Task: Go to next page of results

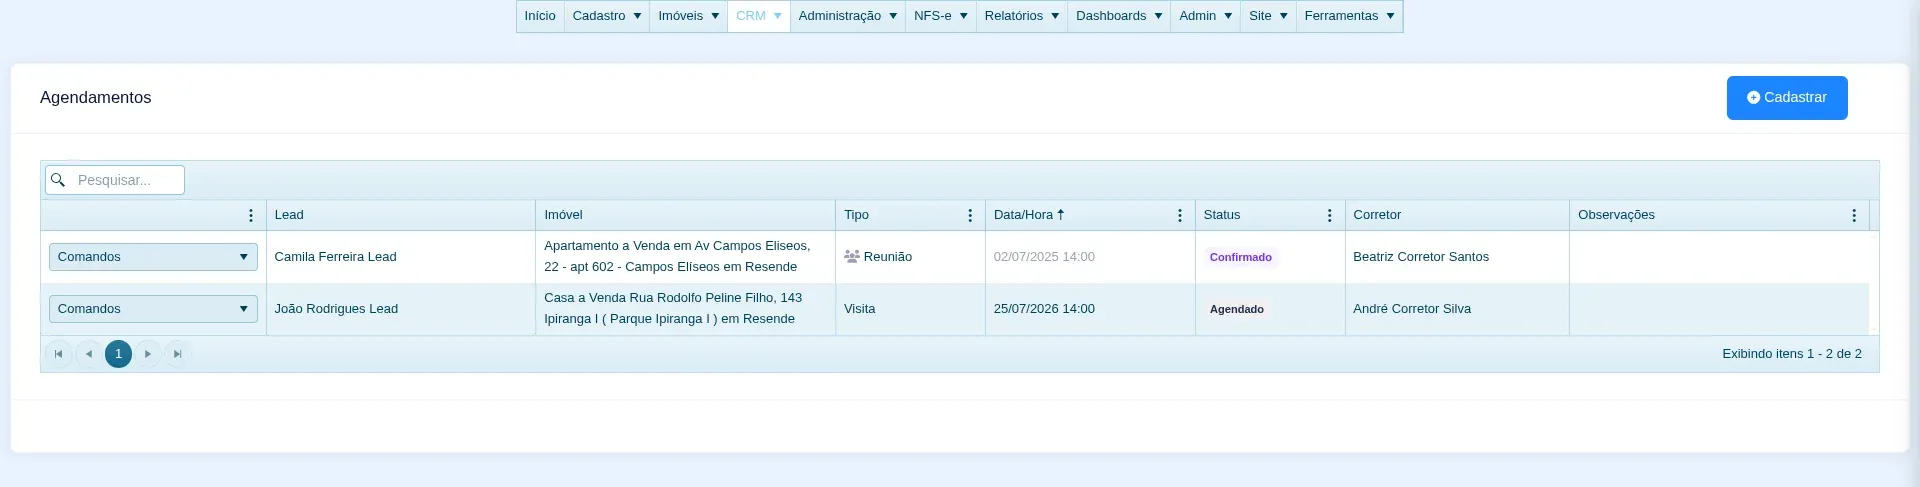Action: [148, 354]
